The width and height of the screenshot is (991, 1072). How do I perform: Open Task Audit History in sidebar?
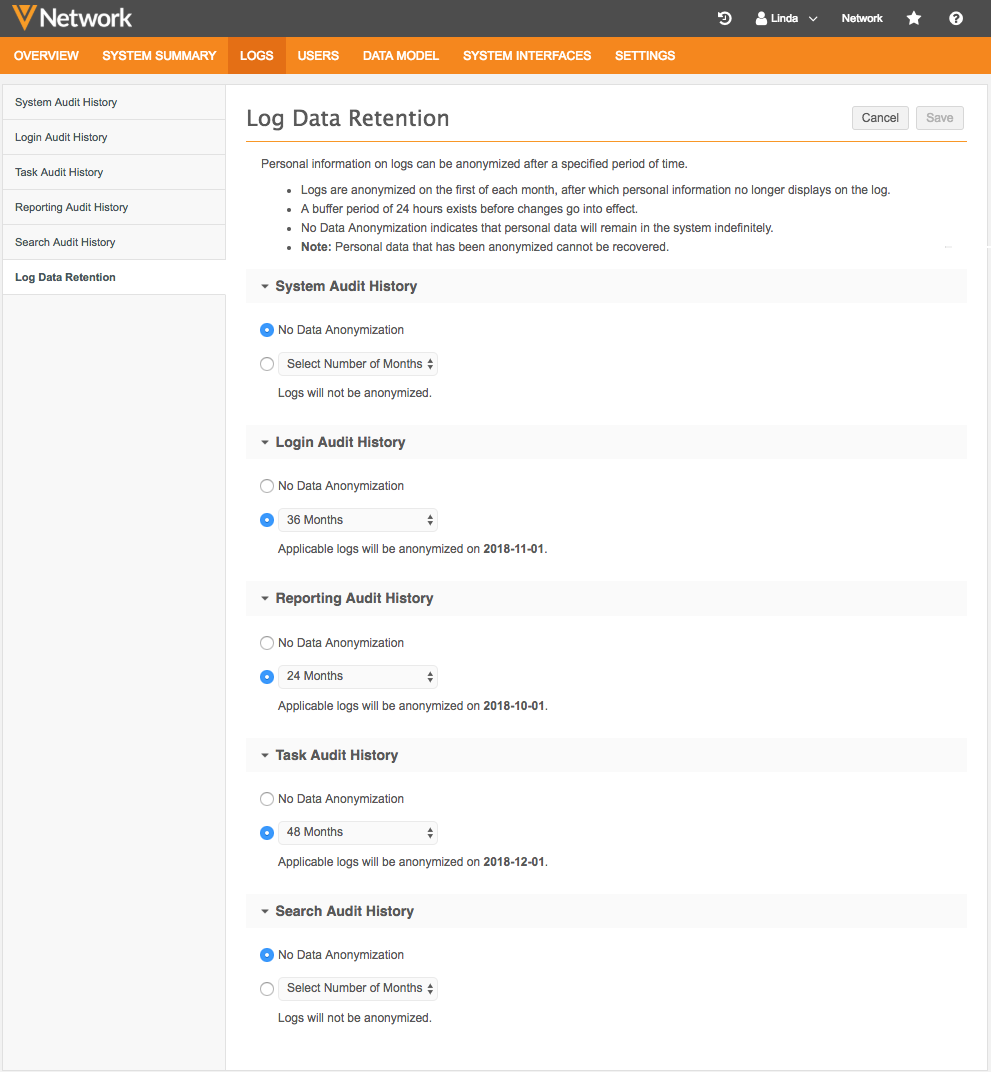(59, 172)
